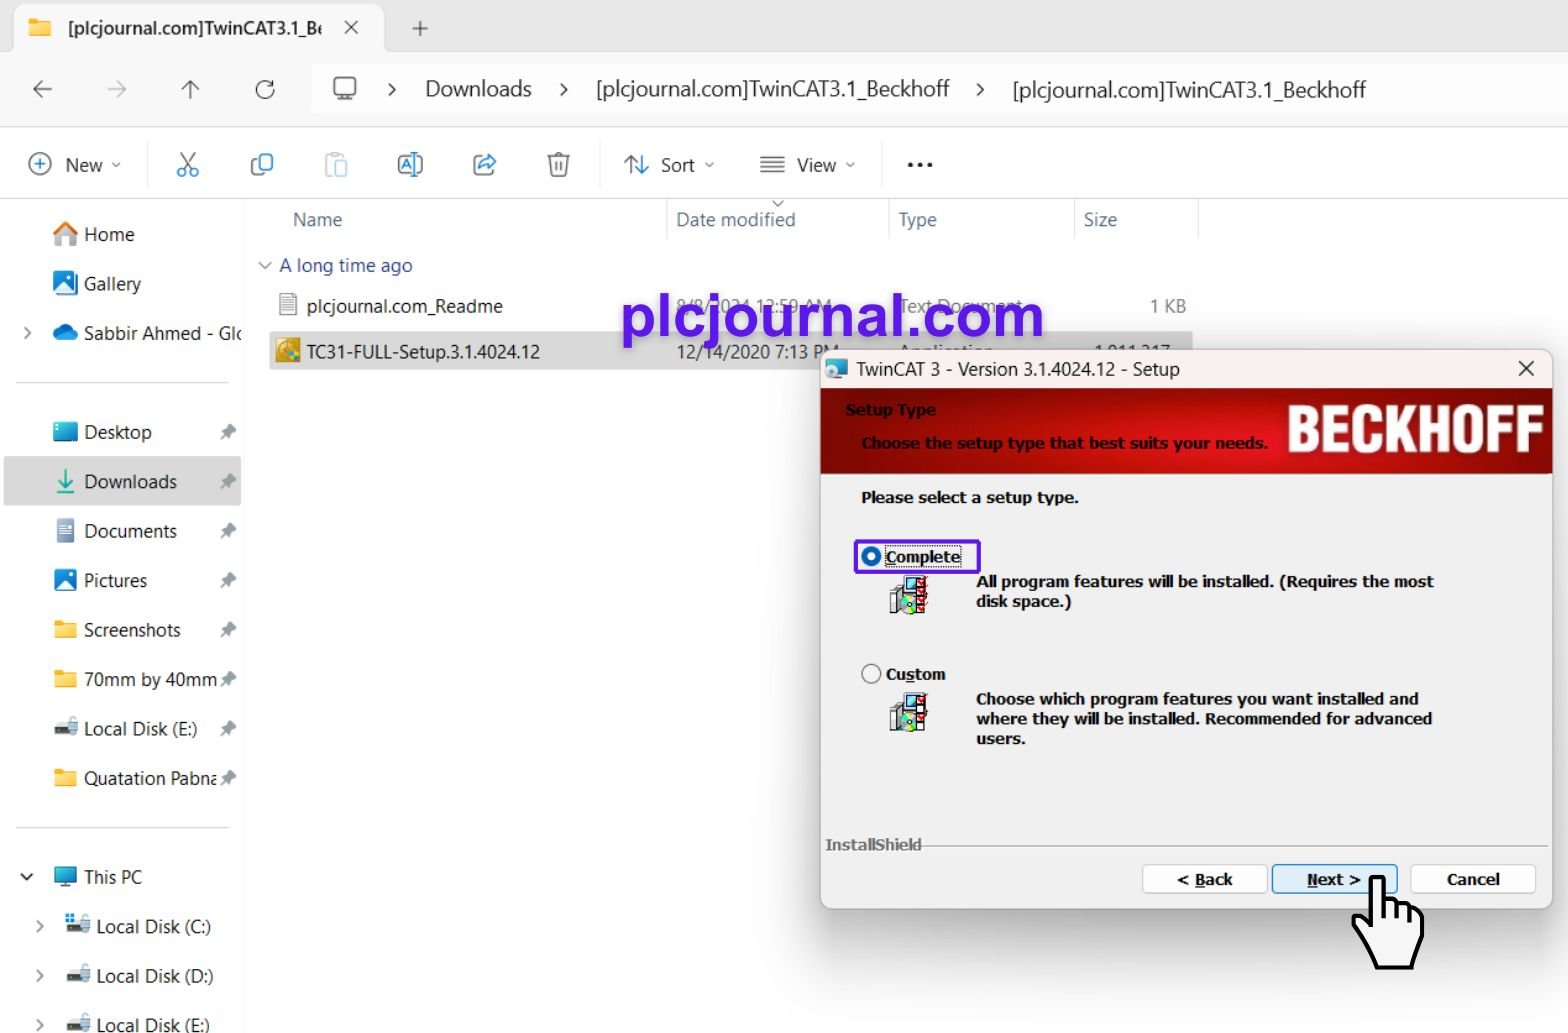This screenshot has width=1568, height=1033.
Task: Click the Copy icon in Explorer toolbar
Action: 261,165
